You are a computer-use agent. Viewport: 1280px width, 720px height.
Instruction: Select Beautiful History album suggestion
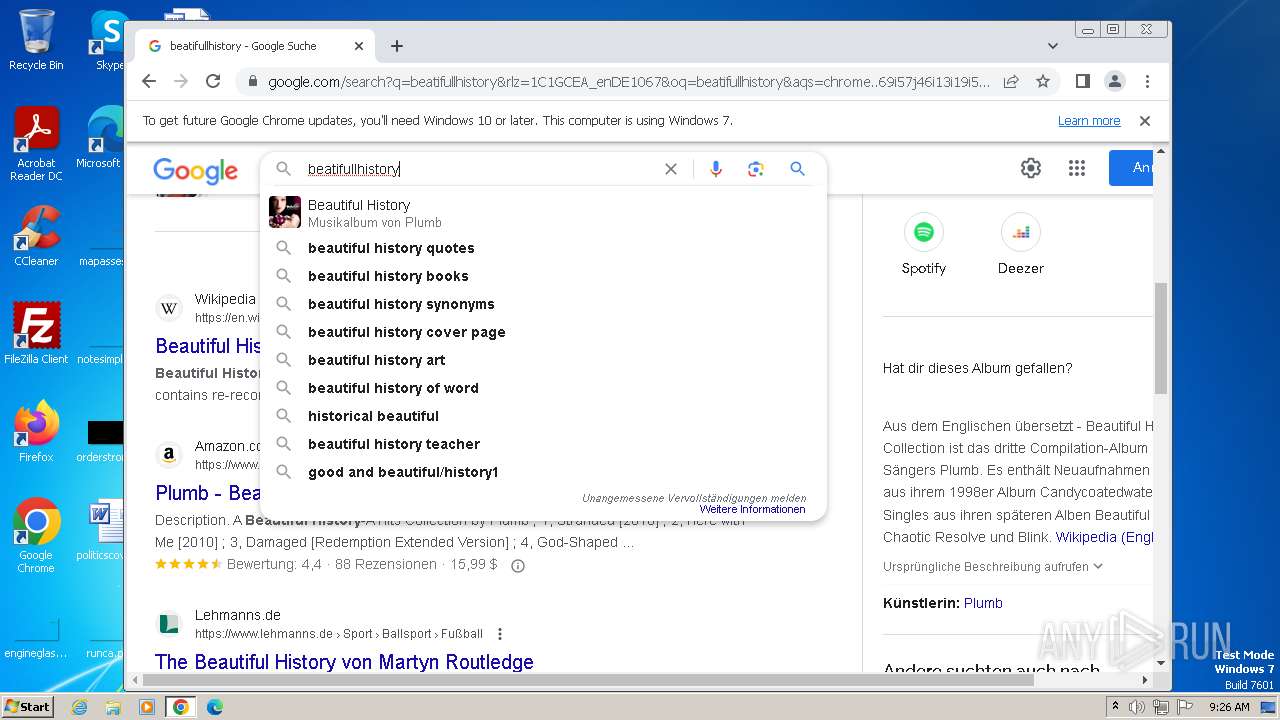click(x=543, y=212)
